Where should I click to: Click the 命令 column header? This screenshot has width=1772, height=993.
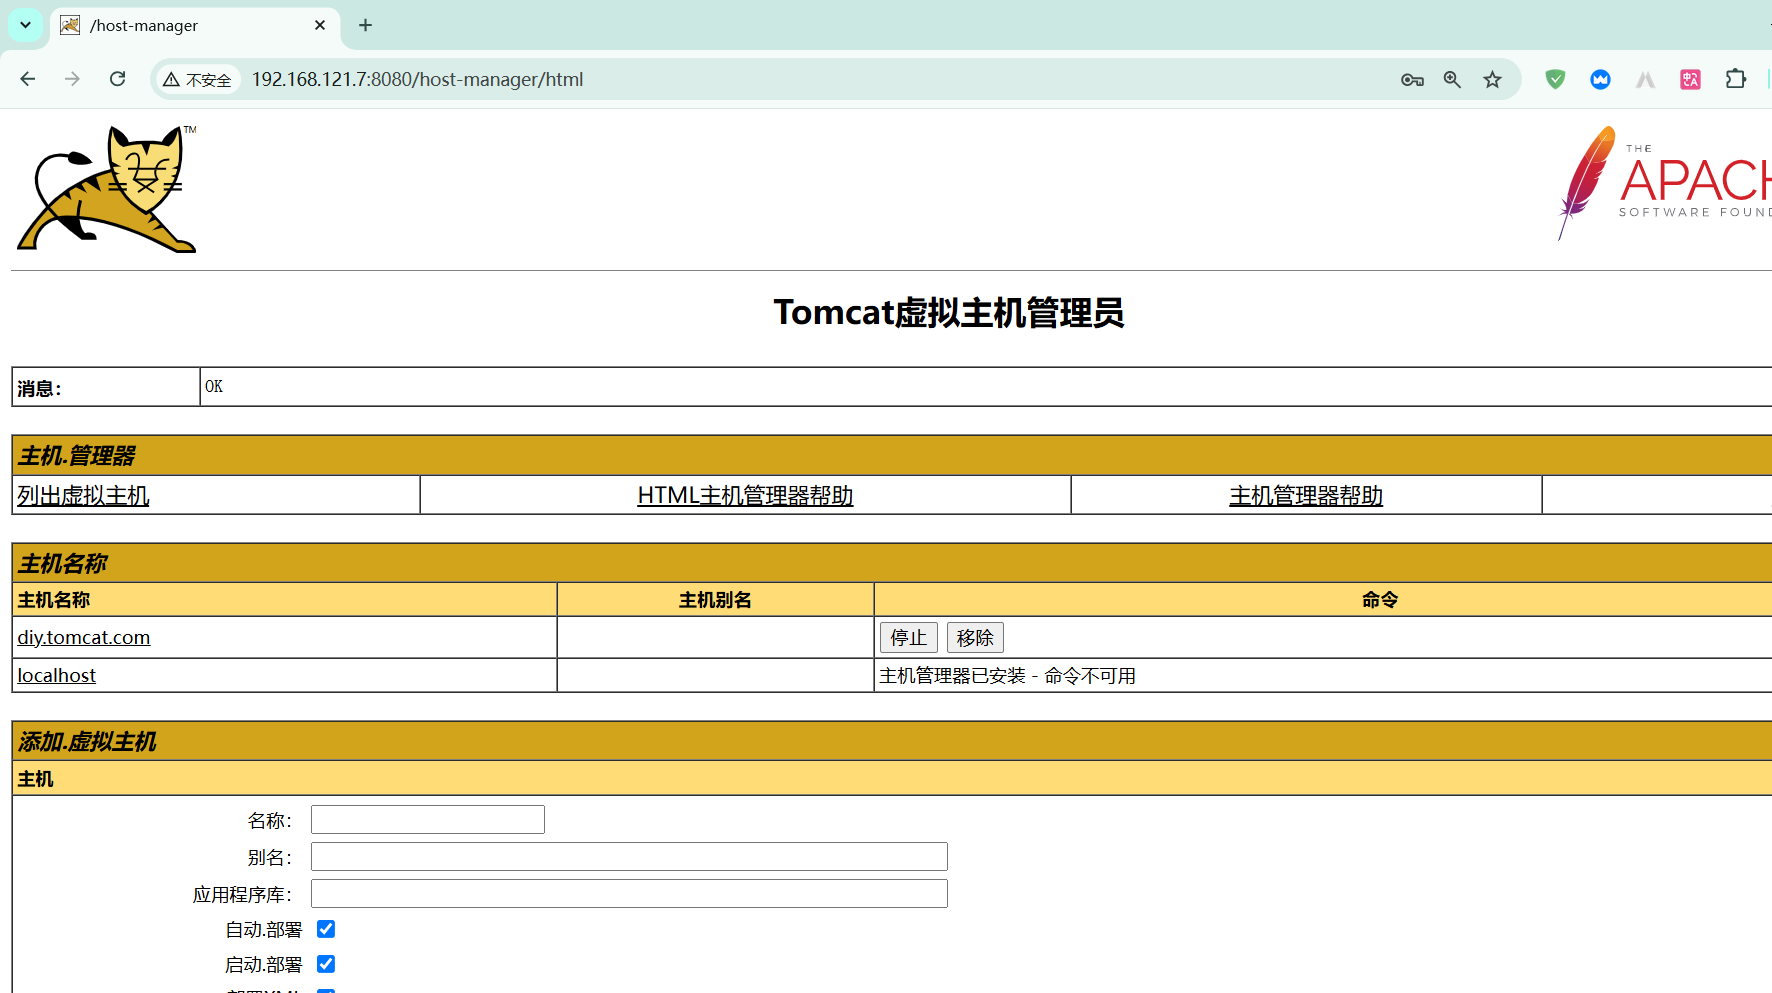click(1380, 600)
